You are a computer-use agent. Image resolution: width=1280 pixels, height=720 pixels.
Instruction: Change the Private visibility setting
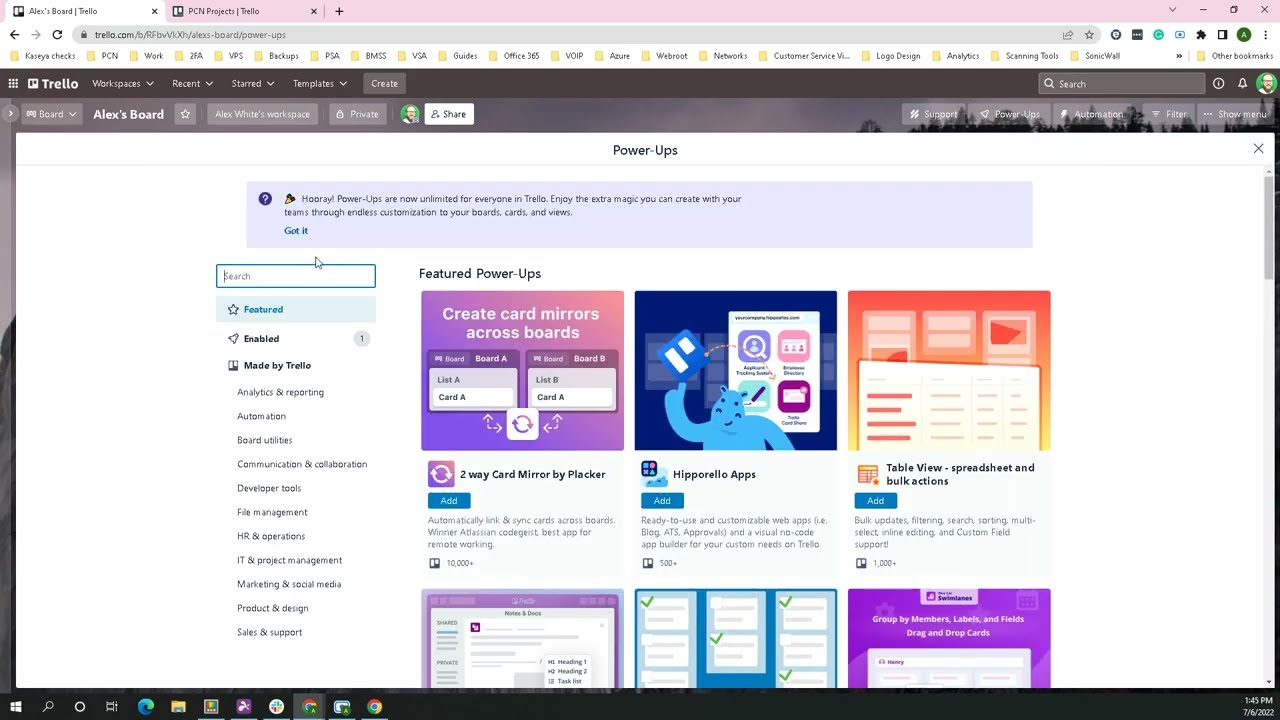pos(357,114)
